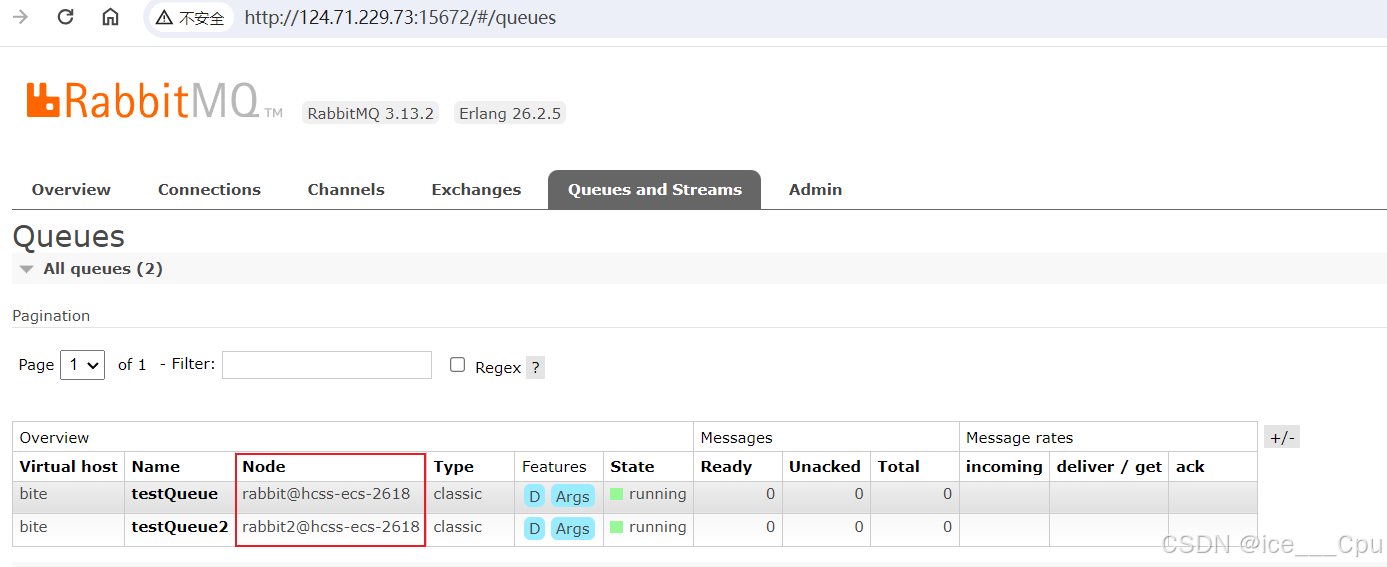Sort by incoming rate column
1387x567 pixels.
pos(1004,467)
